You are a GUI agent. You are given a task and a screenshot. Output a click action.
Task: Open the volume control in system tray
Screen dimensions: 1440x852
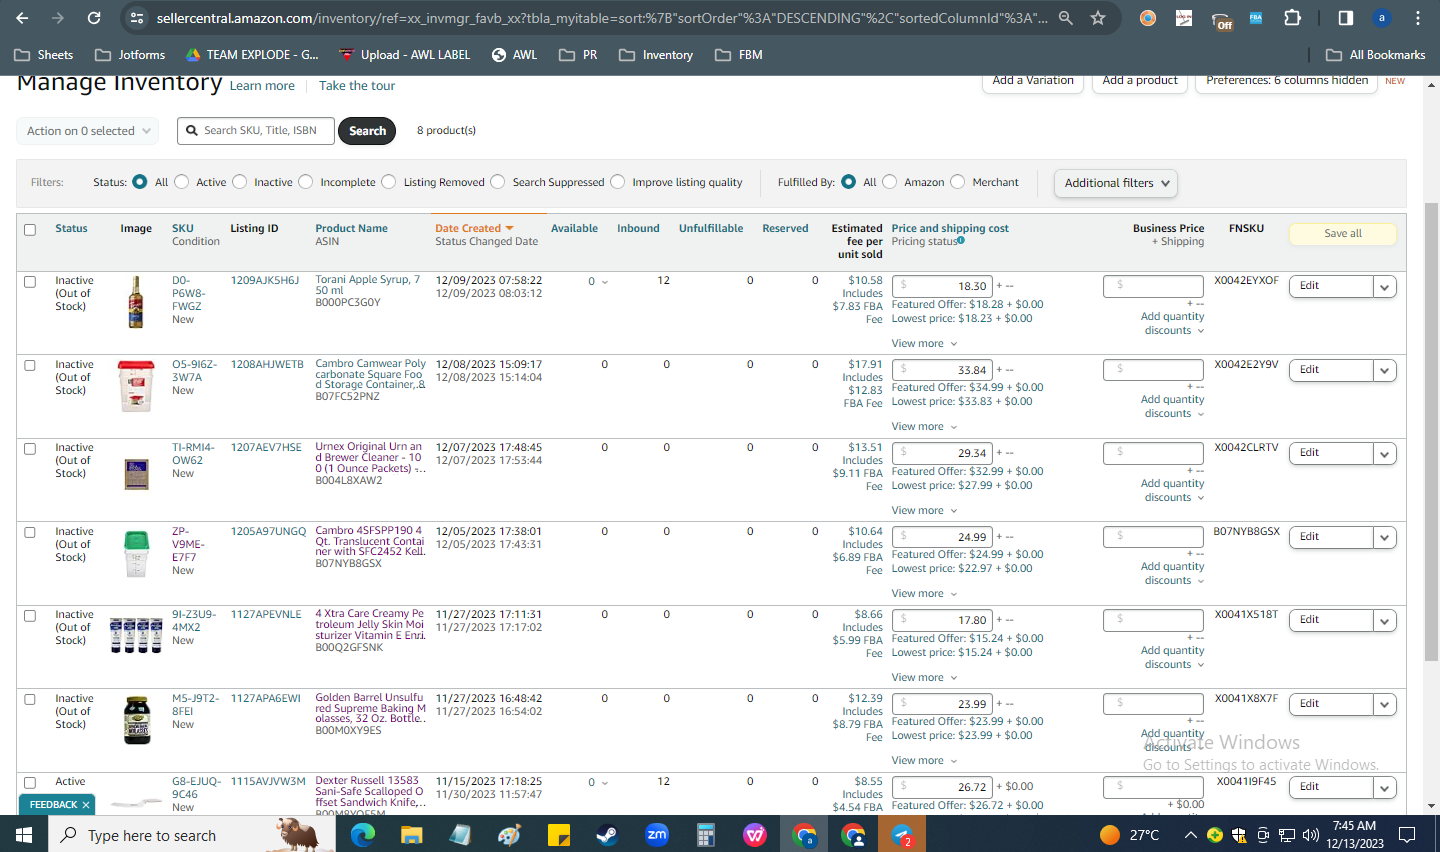[1311, 834]
